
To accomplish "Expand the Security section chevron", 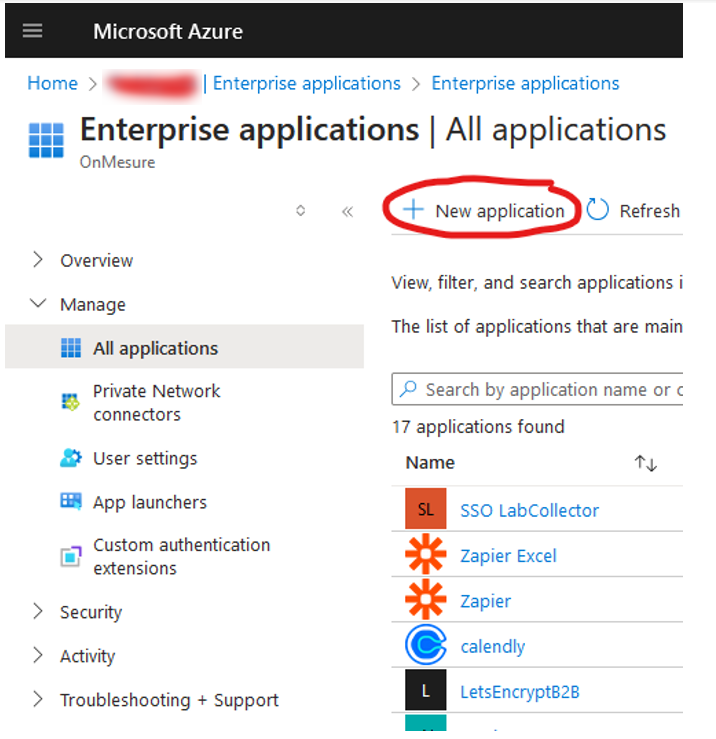I will pyautogui.click(x=38, y=611).
